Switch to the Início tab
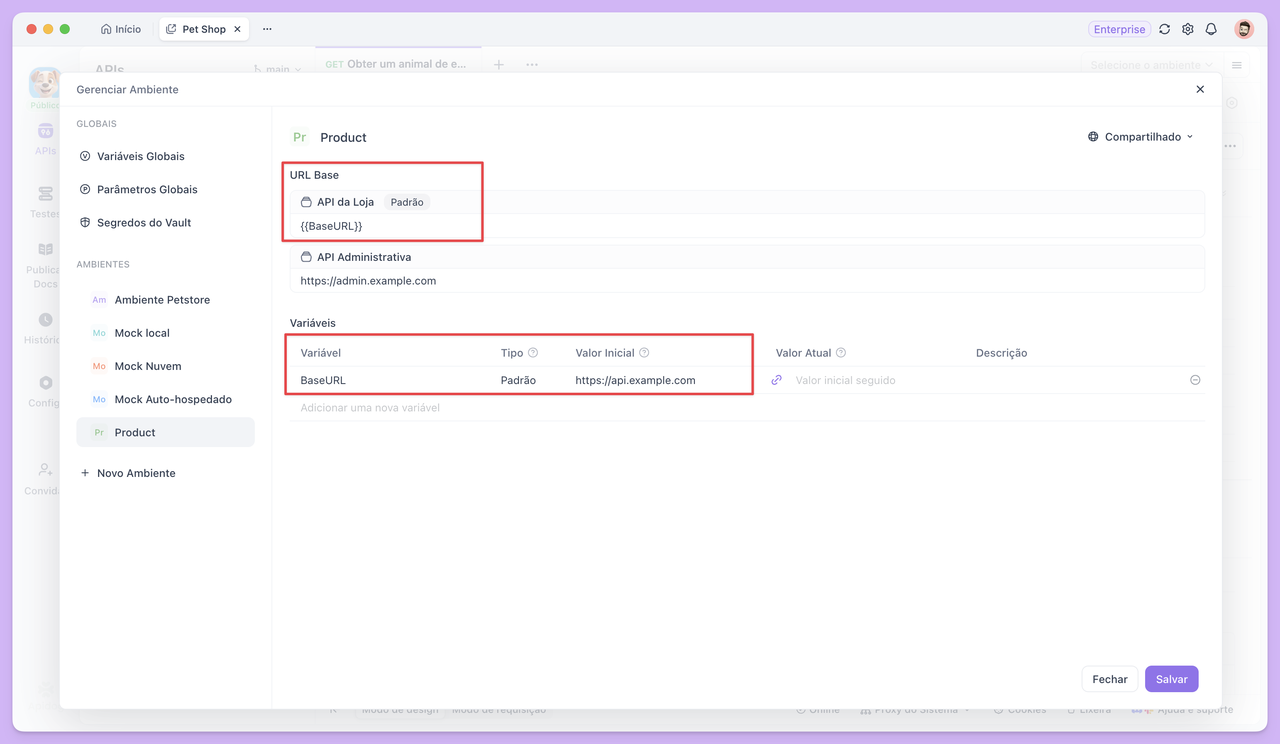Viewport: 1280px width, 744px height. pyautogui.click(x=121, y=29)
